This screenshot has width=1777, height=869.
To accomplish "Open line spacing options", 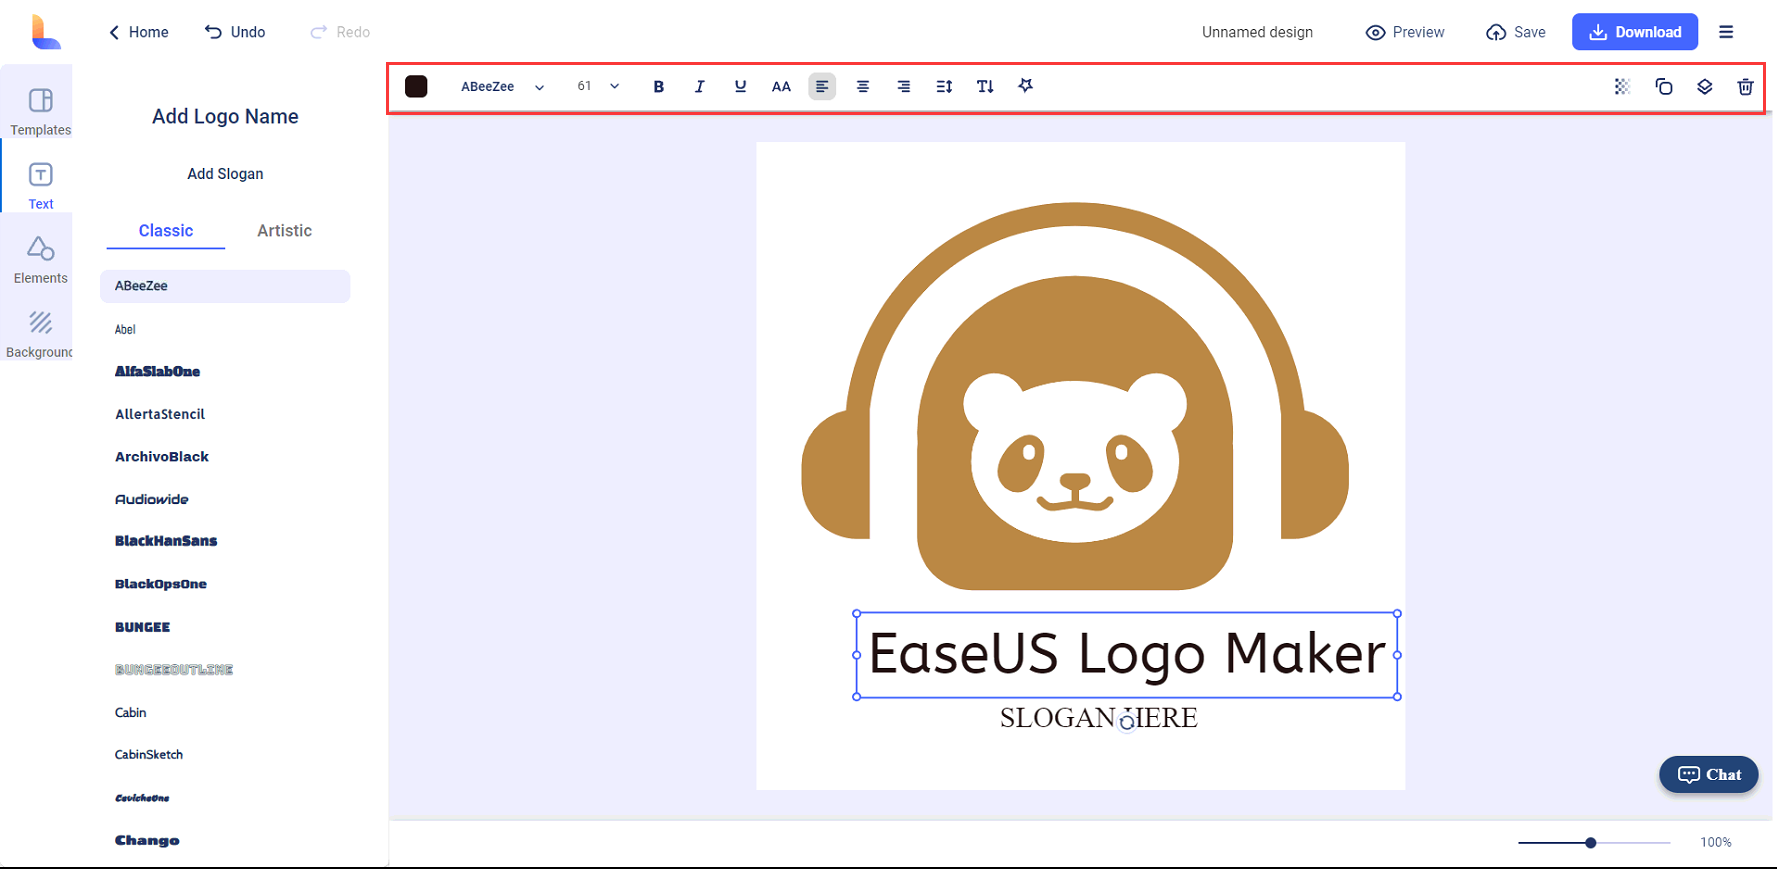I will (944, 87).
